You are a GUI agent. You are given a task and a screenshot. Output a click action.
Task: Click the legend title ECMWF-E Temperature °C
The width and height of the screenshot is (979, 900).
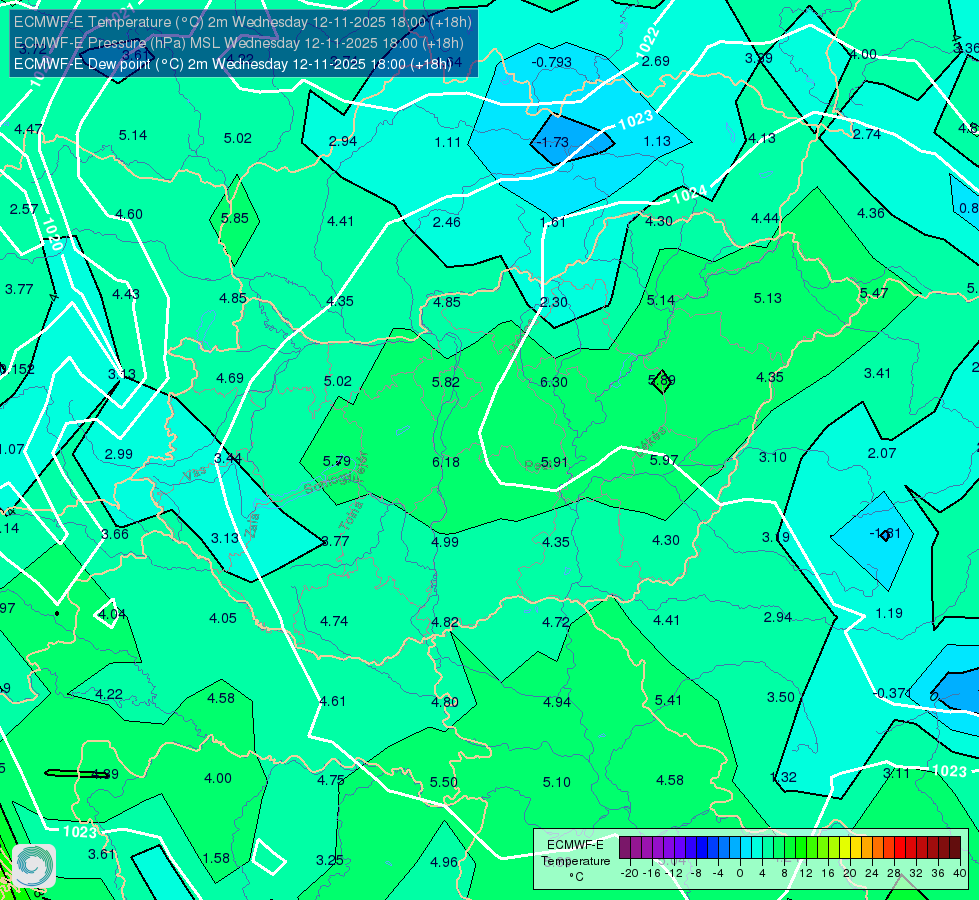576,861
